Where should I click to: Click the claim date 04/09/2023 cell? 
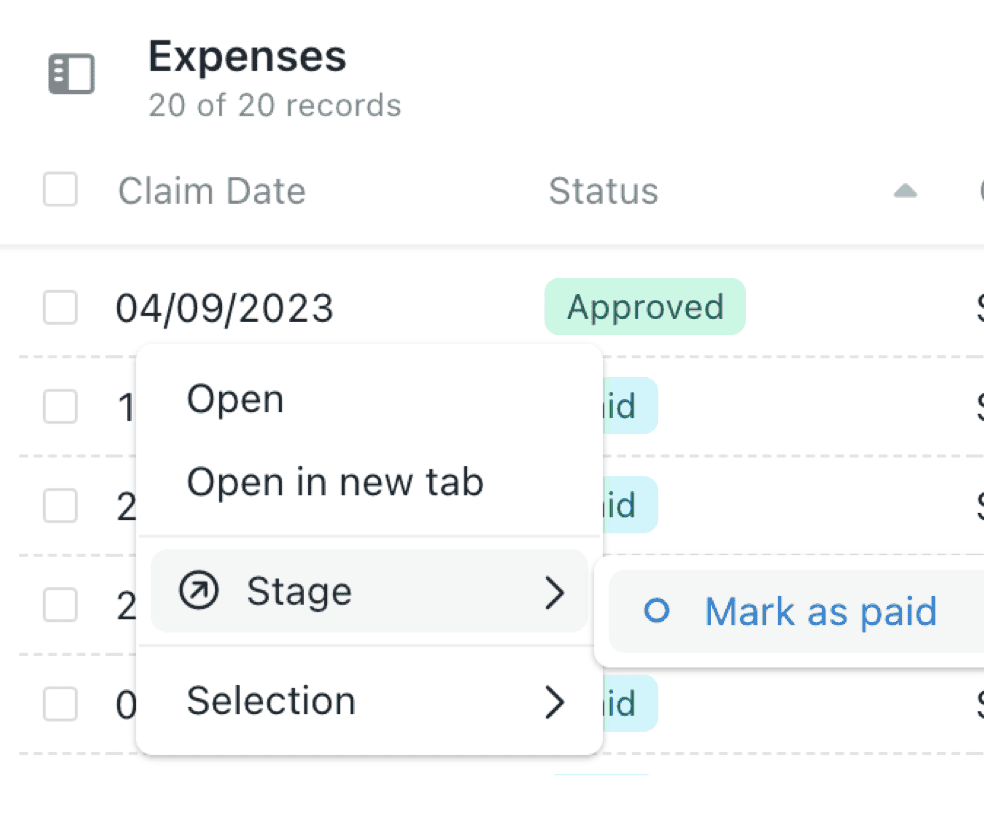click(225, 307)
